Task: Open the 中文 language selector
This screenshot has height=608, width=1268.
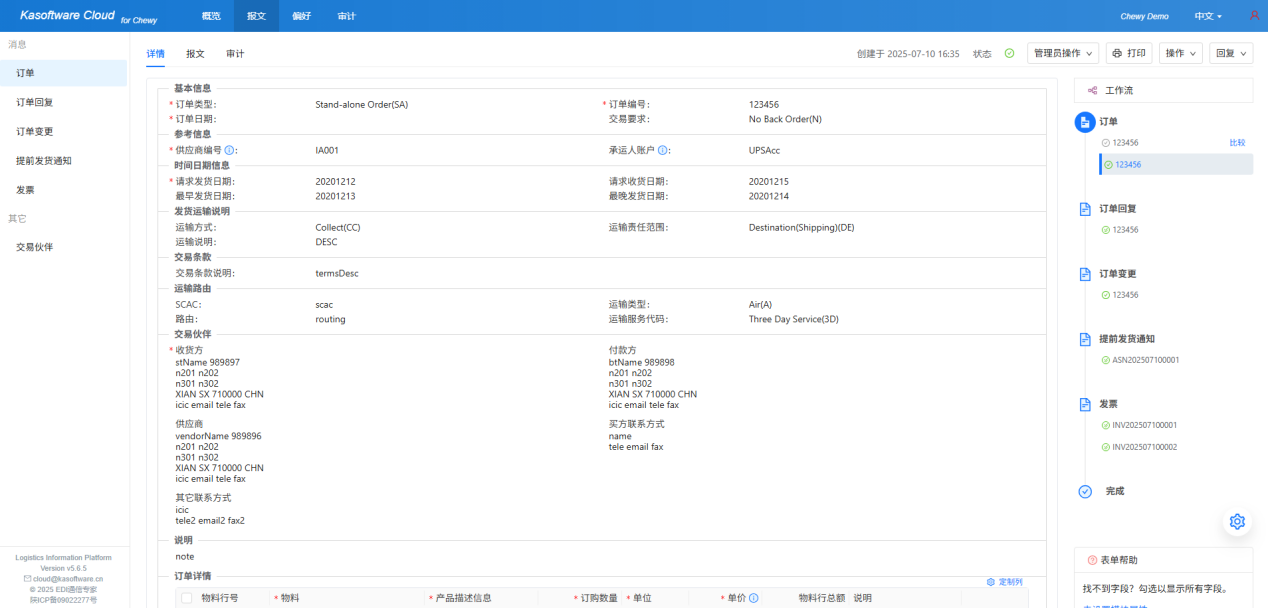Action: (1208, 17)
